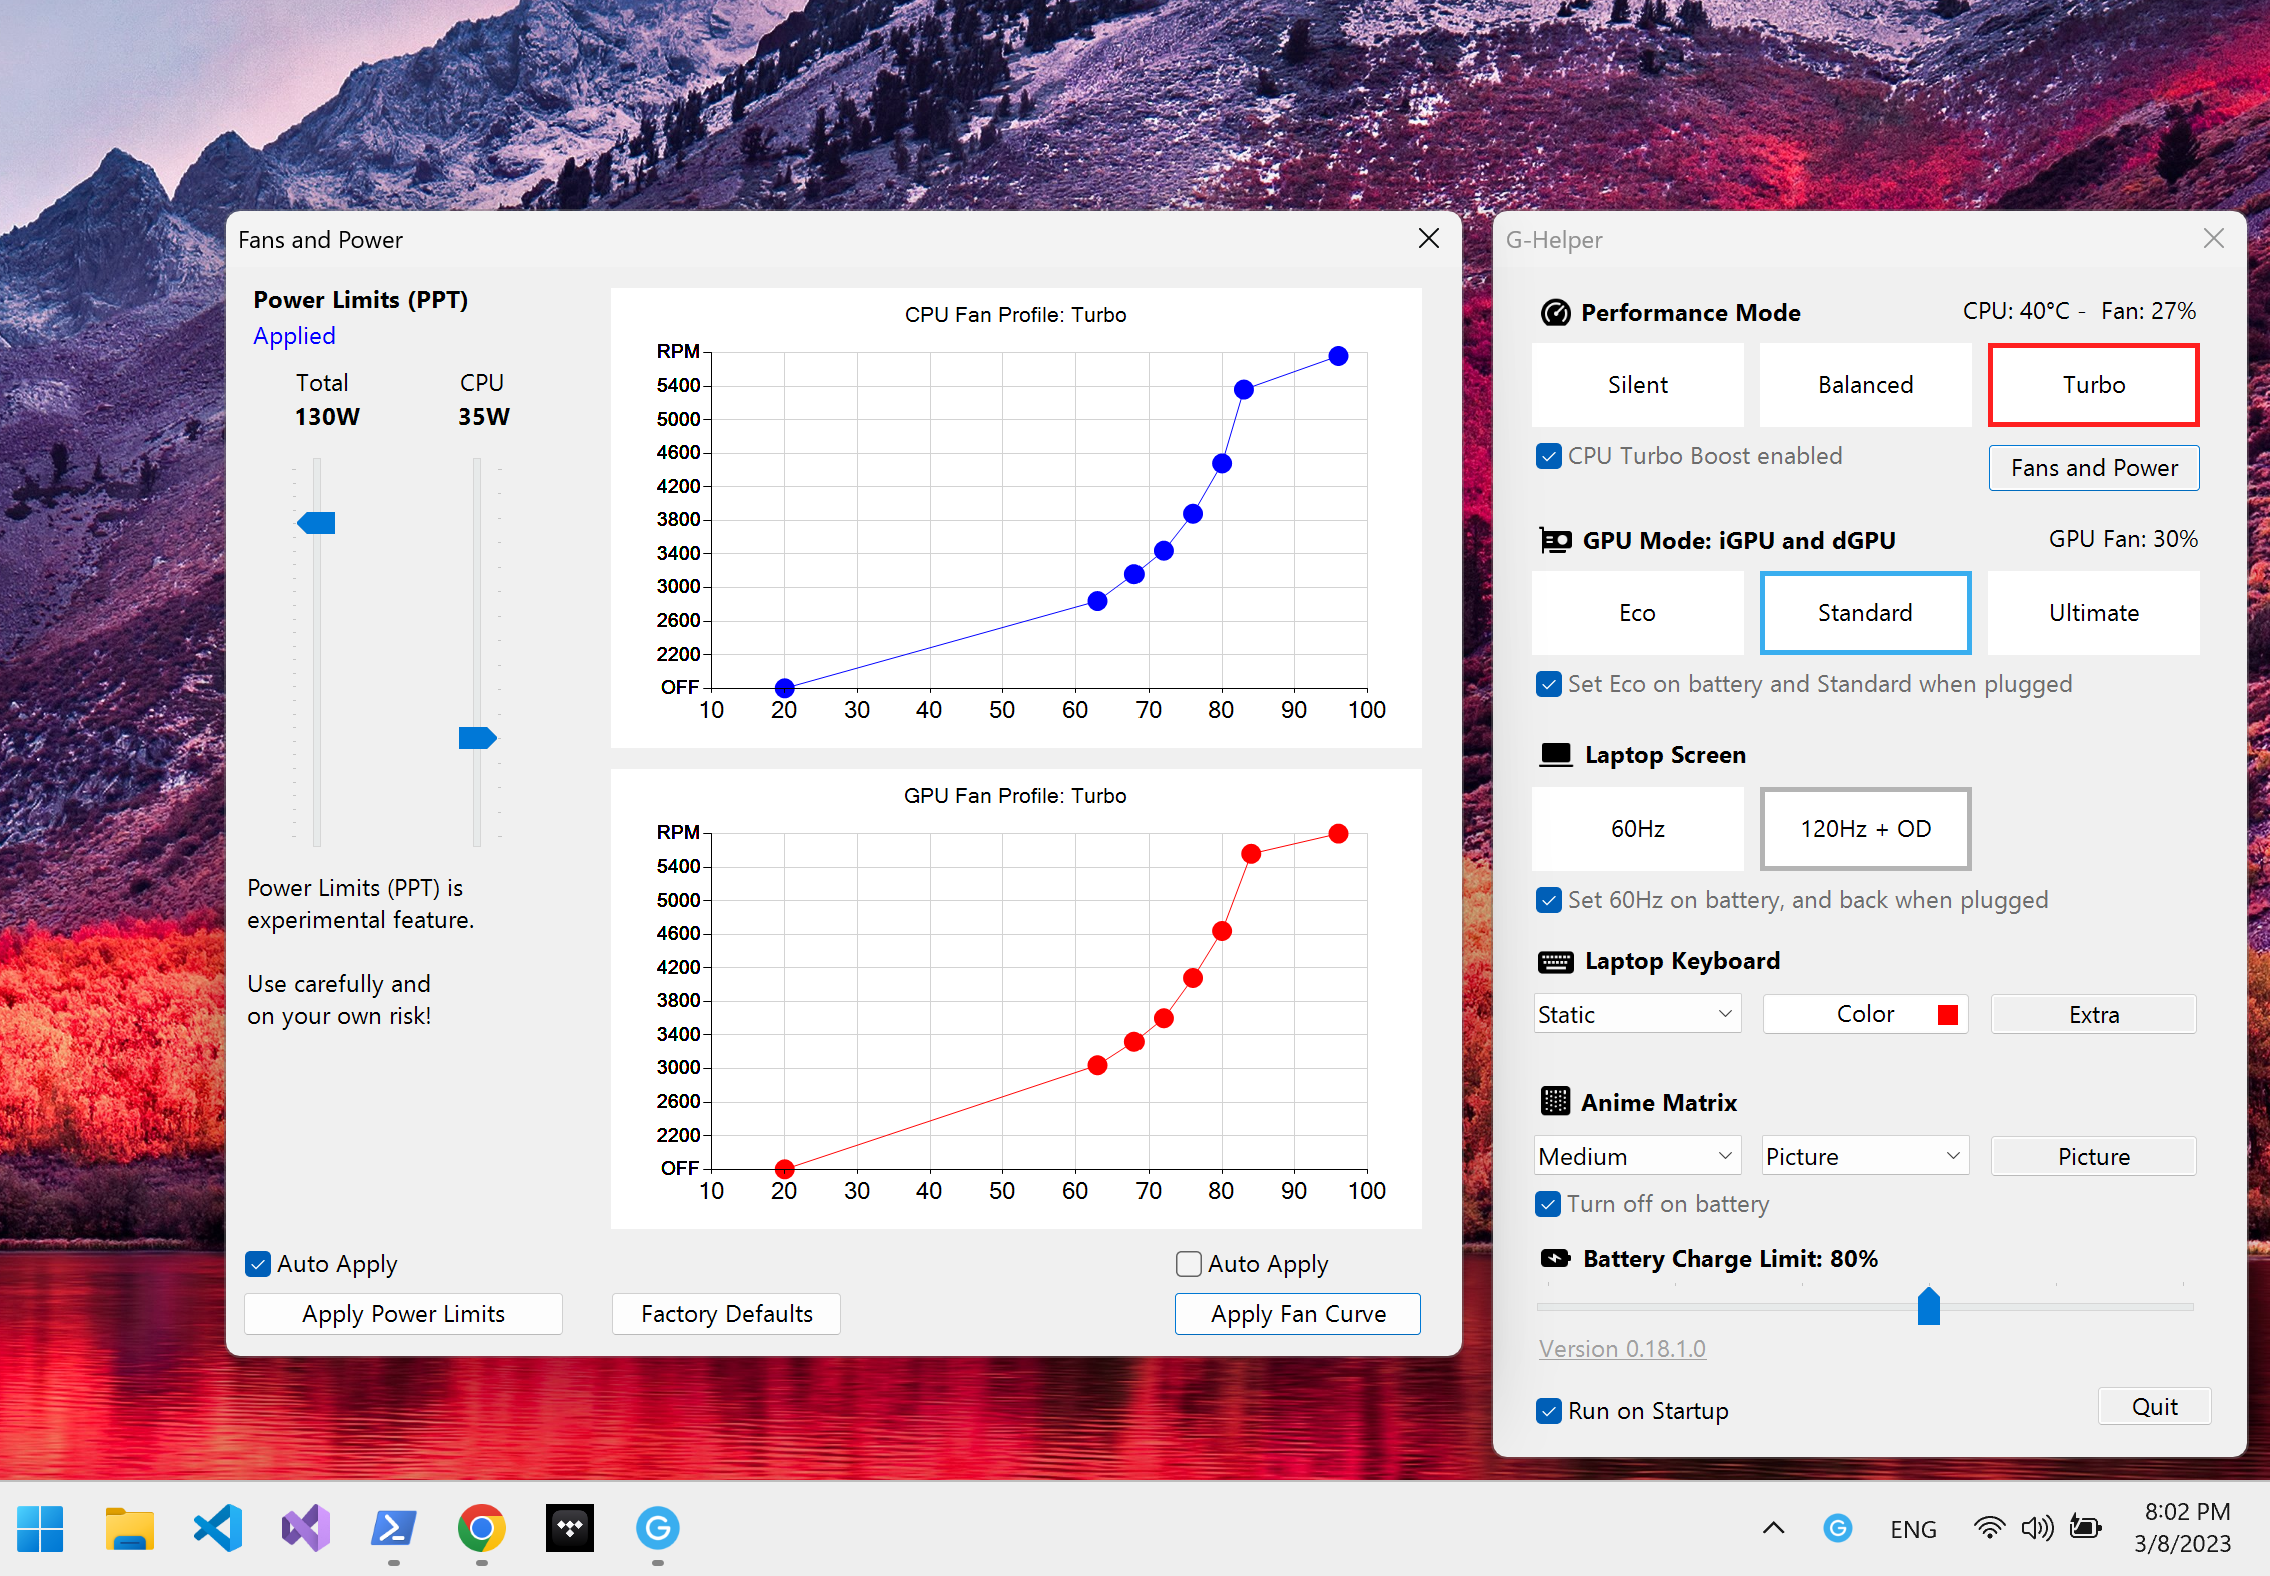
Task: Click G-Helper icon in system tray
Action: [1837, 1528]
